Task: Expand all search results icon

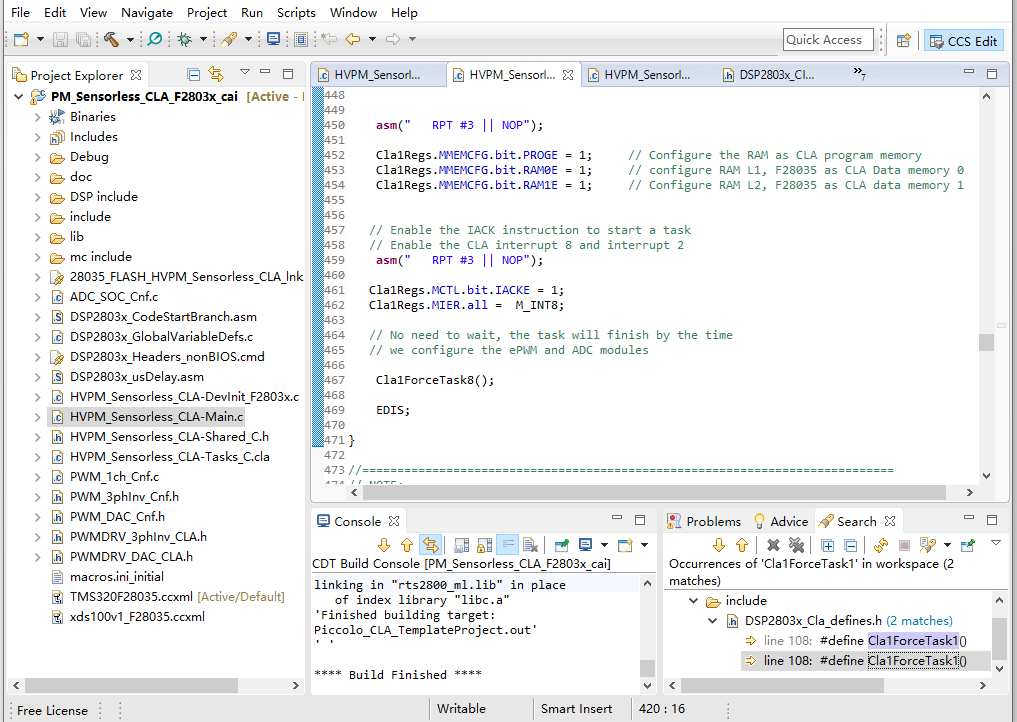Action: (827, 546)
